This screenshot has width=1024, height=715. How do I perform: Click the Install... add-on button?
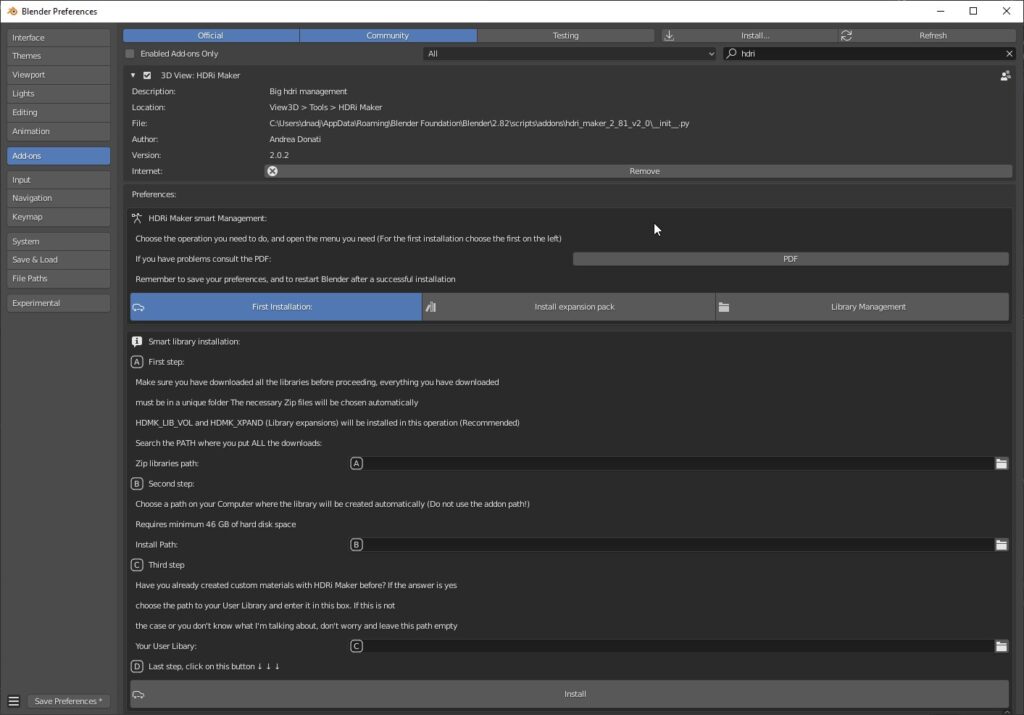[750, 35]
